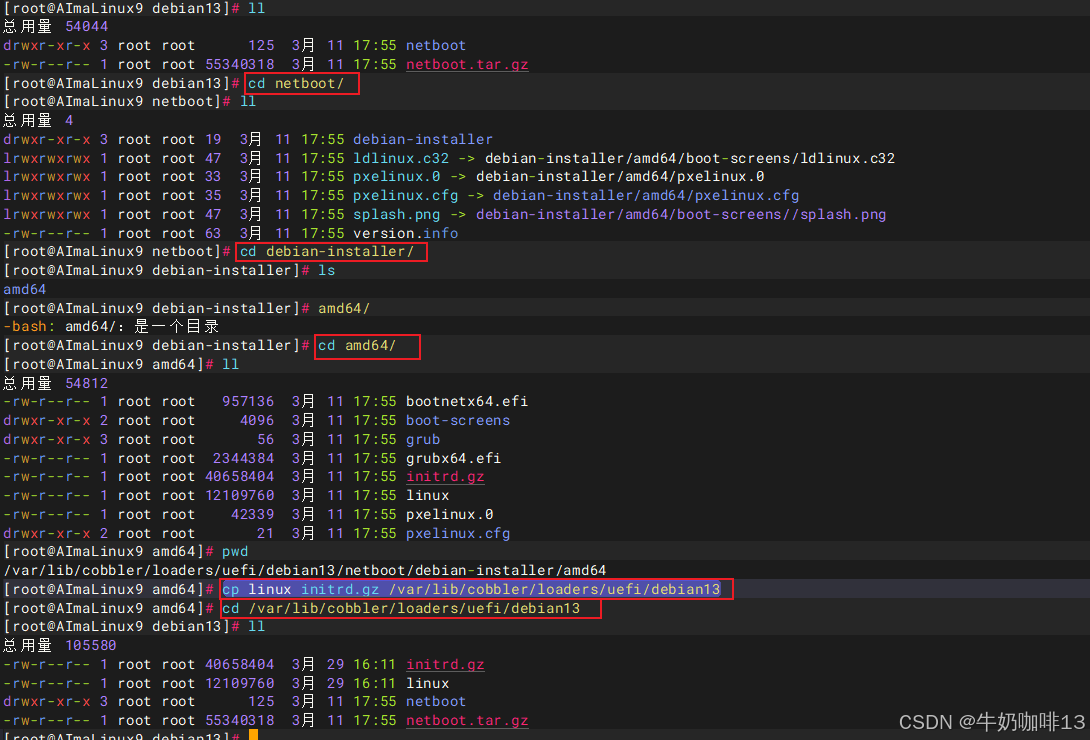
Task: Click the pxelinux.0 symlink in the netboot listing
Action: tap(396, 176)
